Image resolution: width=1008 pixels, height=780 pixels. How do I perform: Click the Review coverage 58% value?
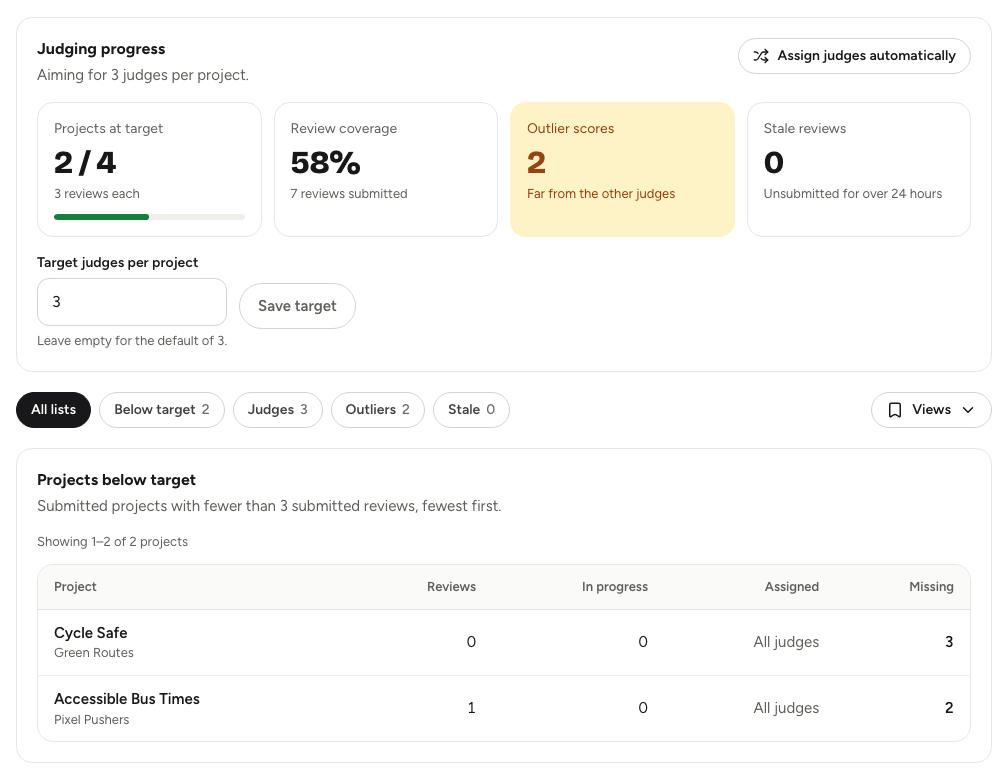point(325,163)
